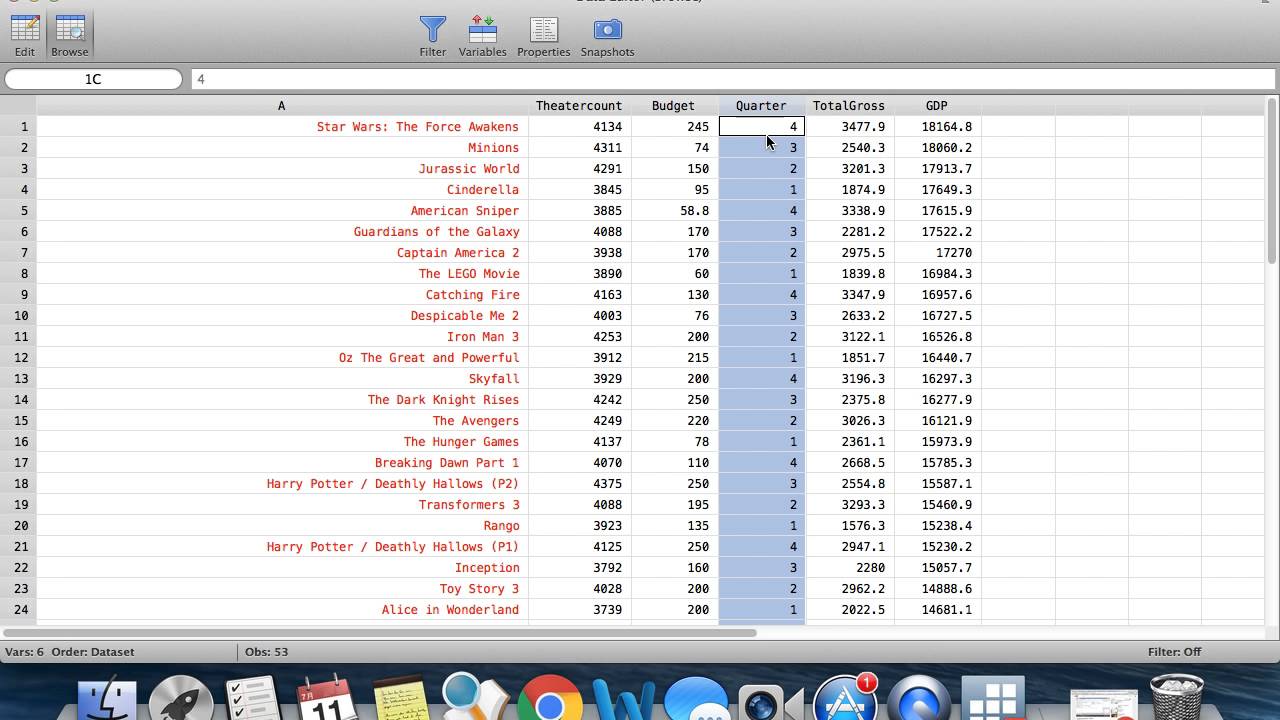Click Guardians of the Galaxy cell
1280x720 pixels.
[x=282, y=231]
